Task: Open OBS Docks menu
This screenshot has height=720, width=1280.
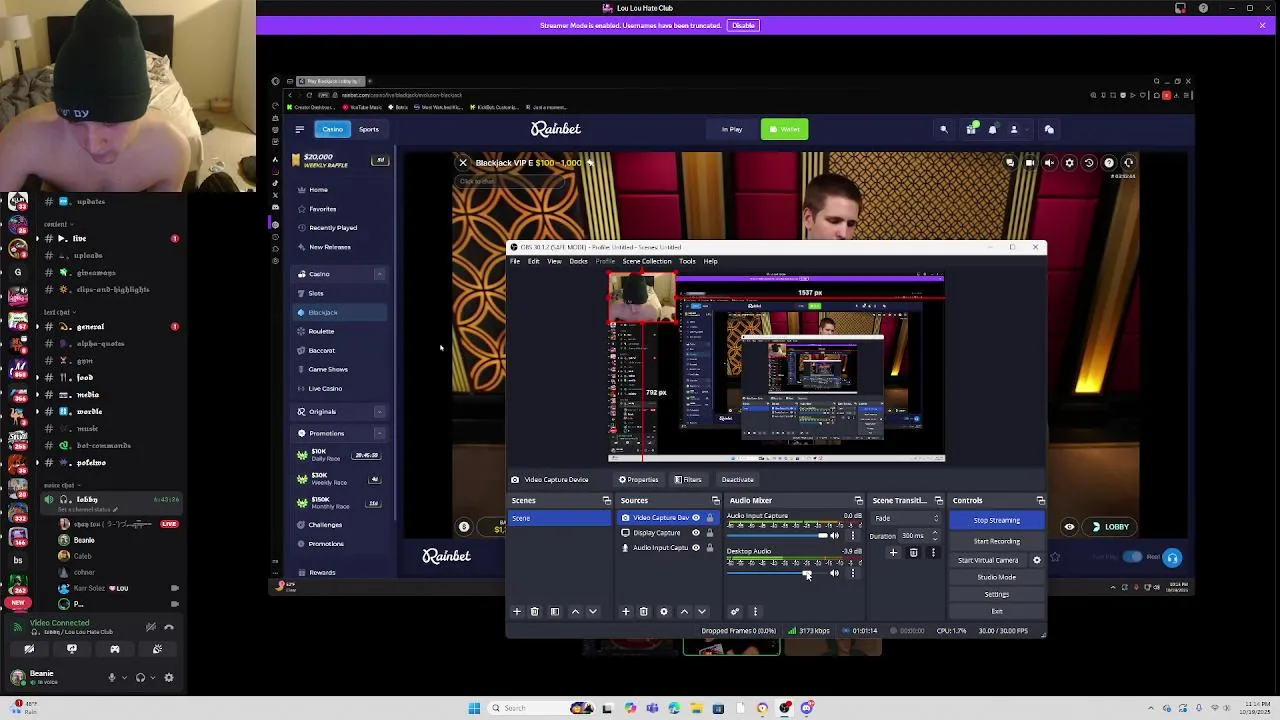Action: tap(578, 261)
